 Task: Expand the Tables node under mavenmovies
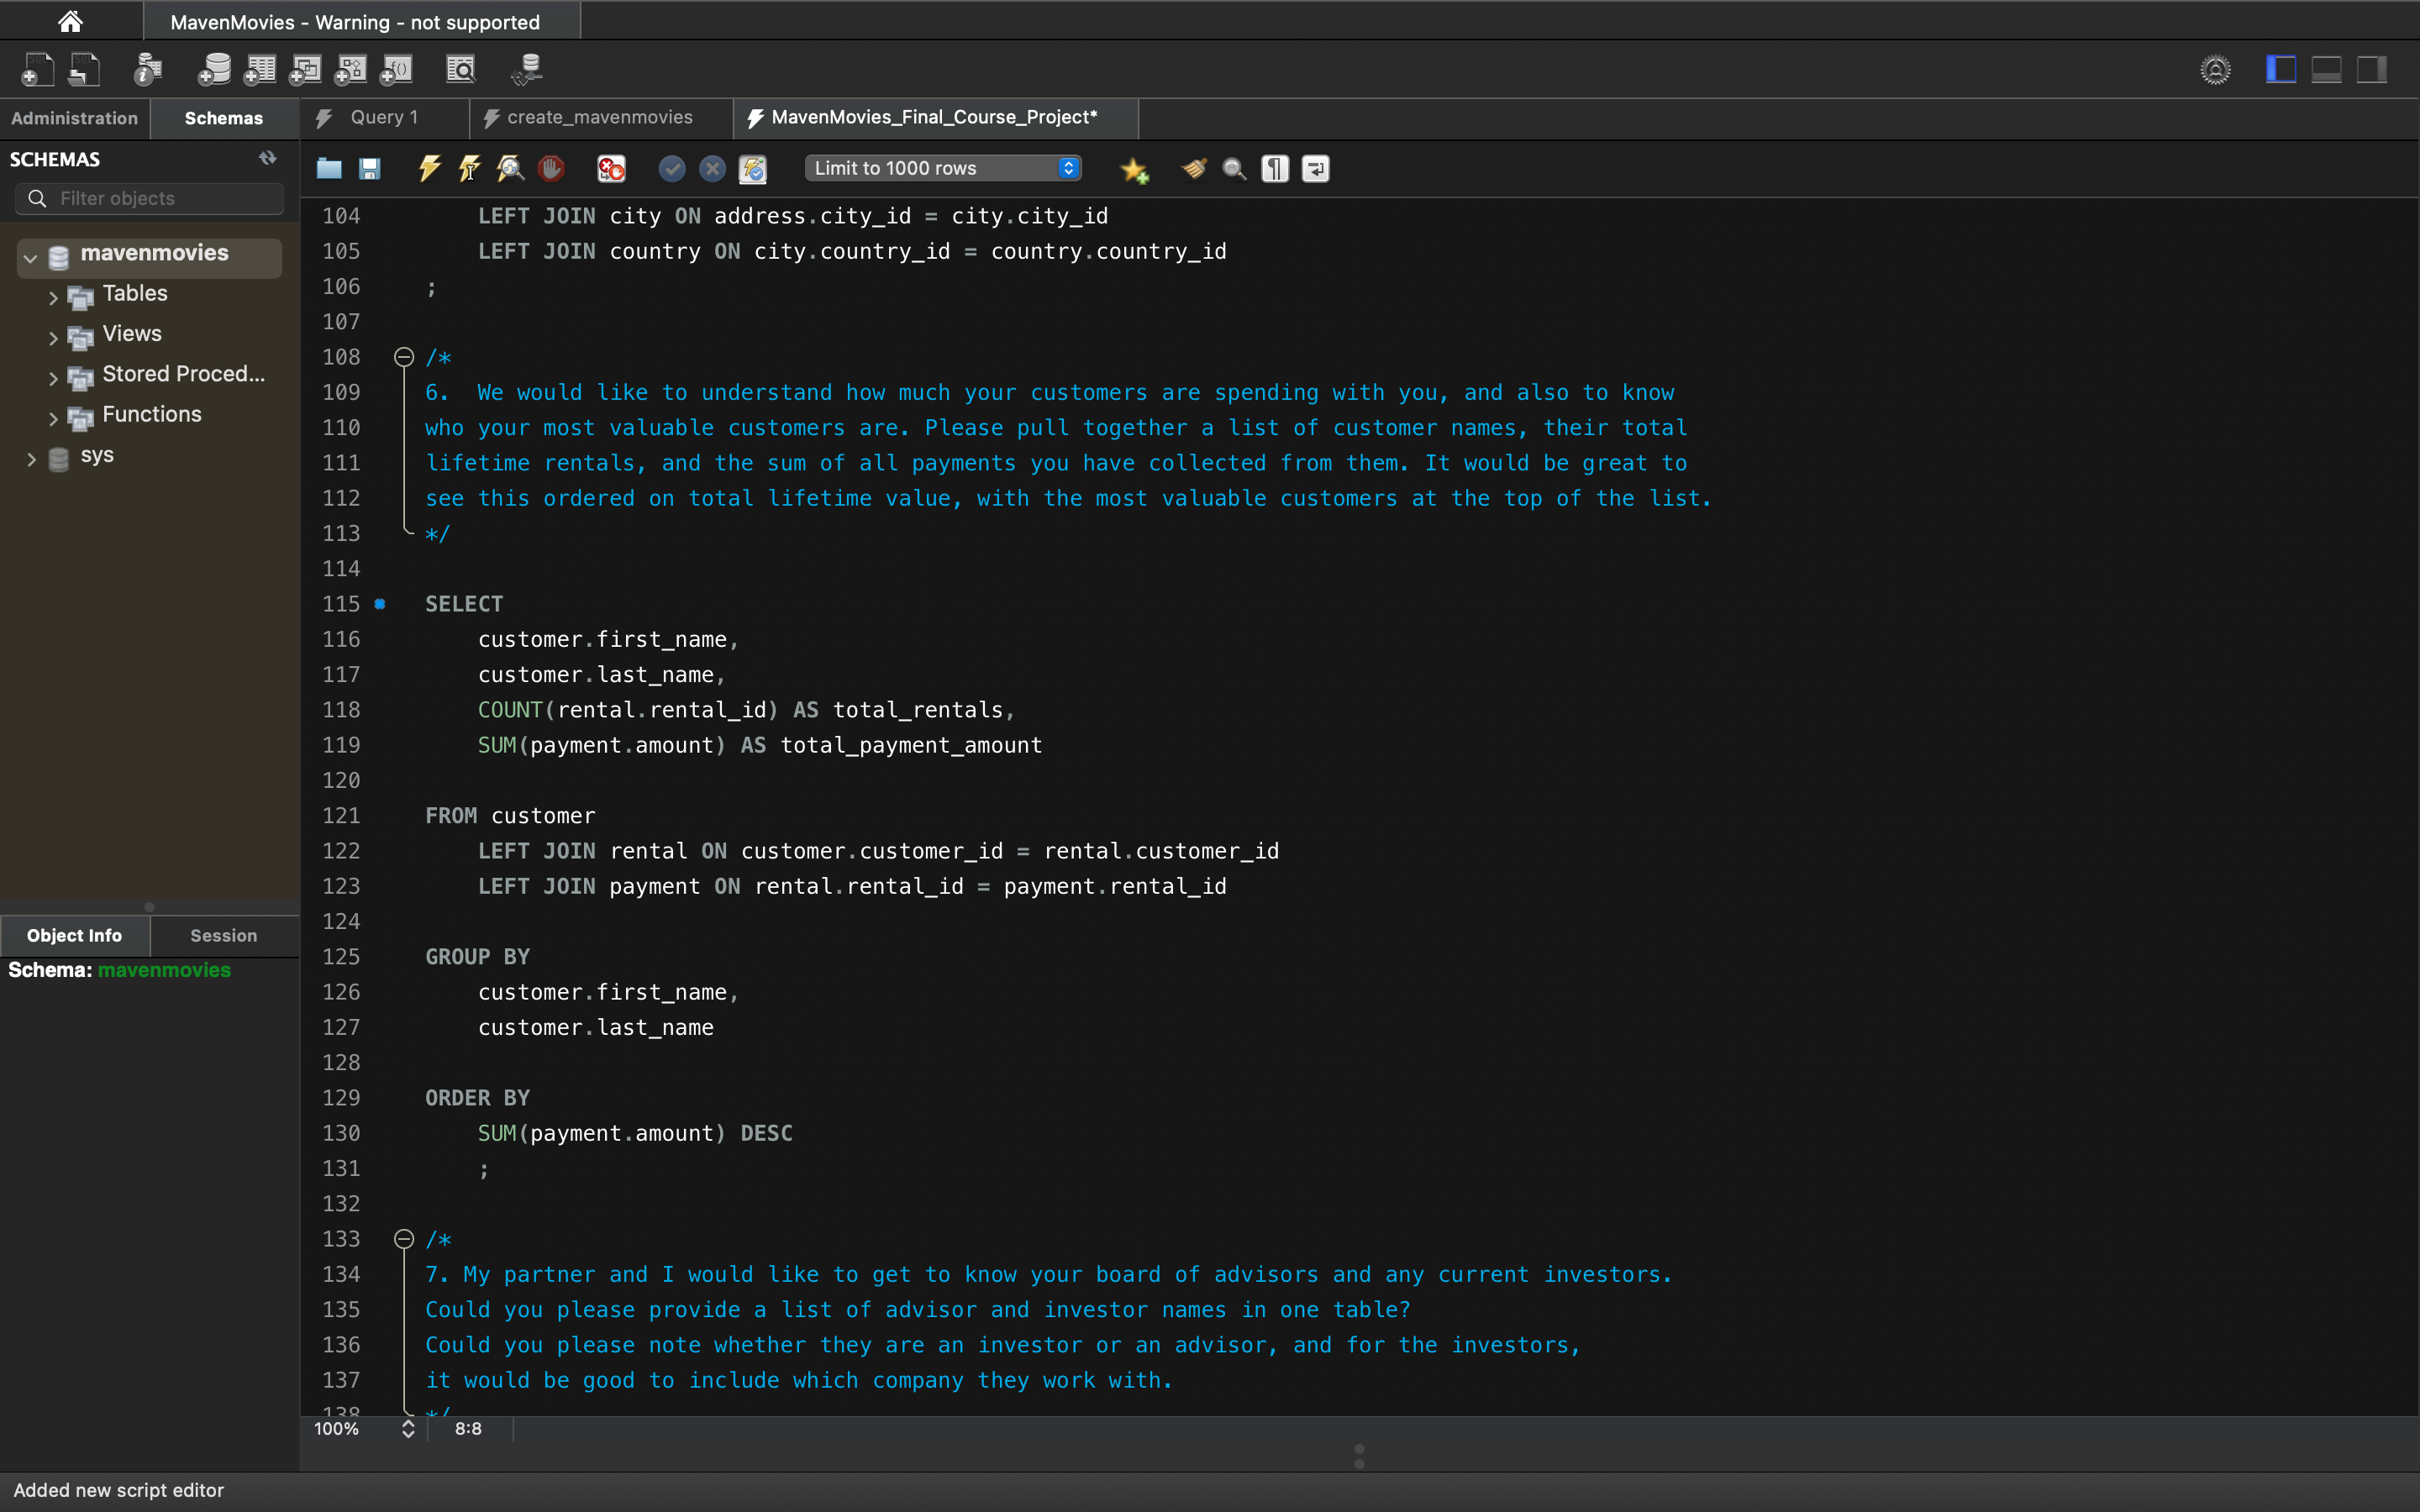coord(53,296)
